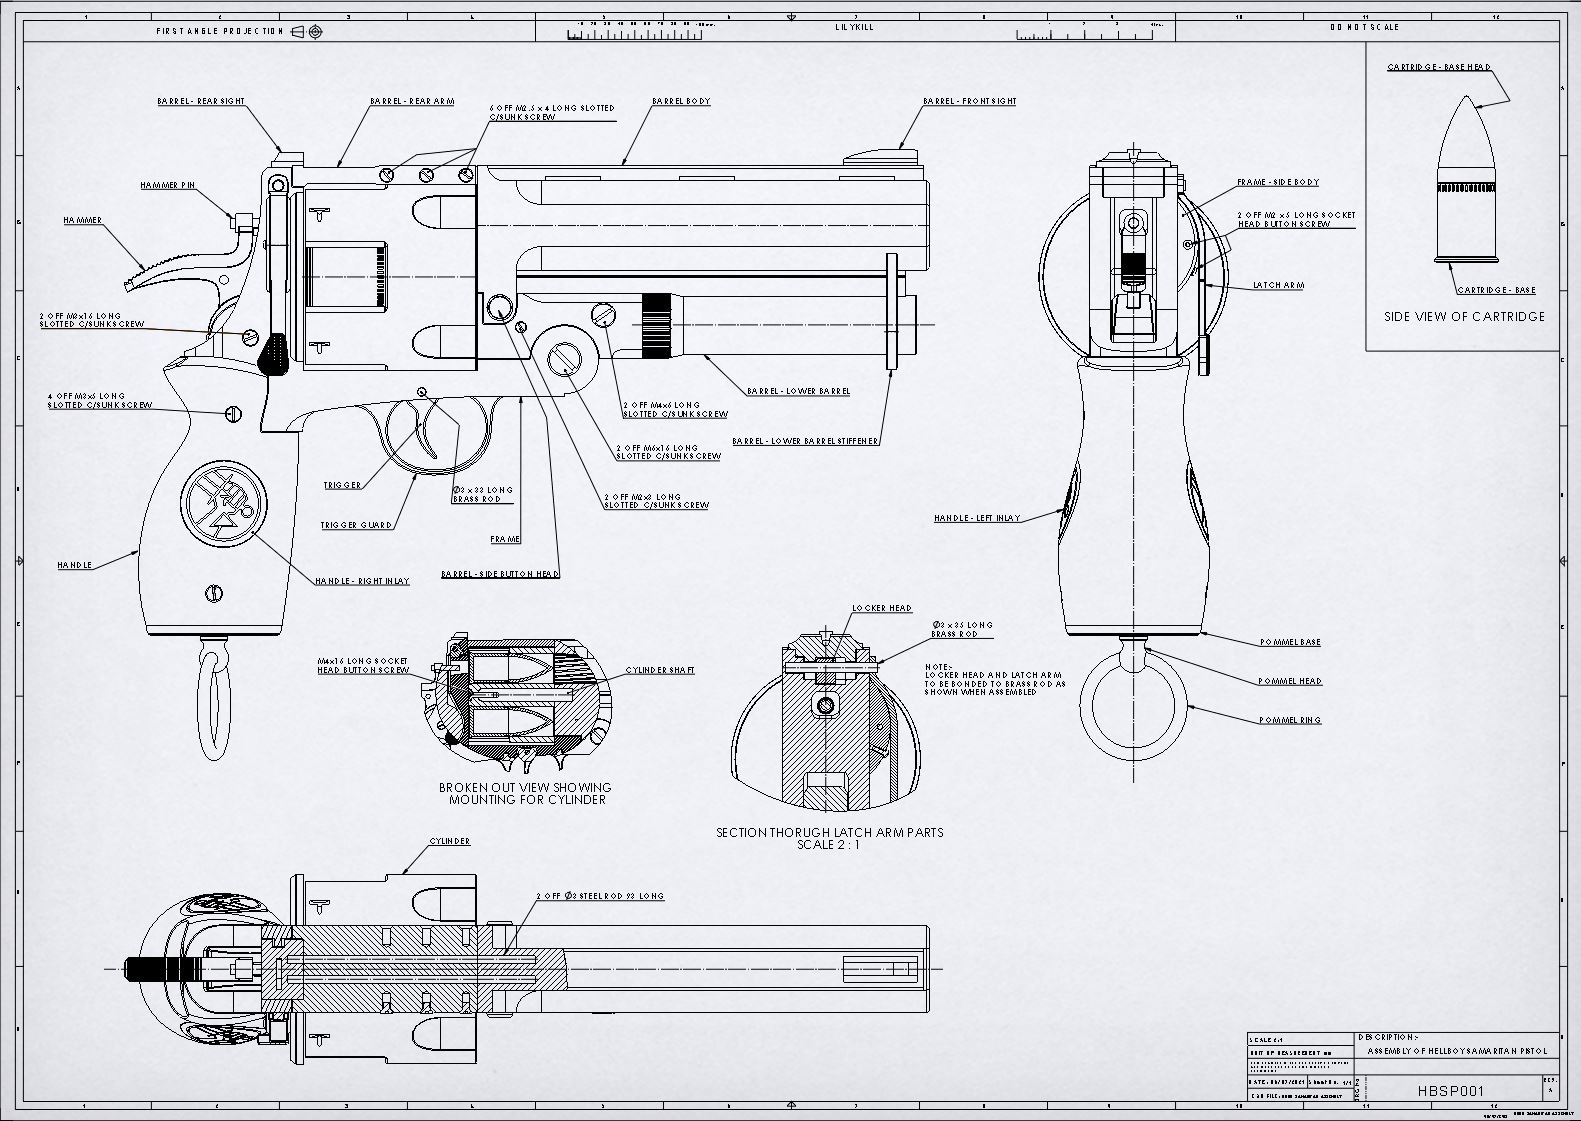
Task: Select the 'HANDLE - LEFT INLAY' label
Action: tap(977, 518)
